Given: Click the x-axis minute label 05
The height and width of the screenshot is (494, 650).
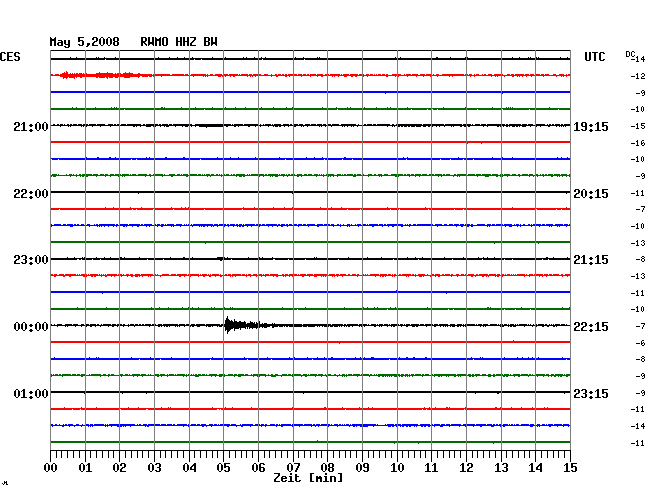Looking at the screenshot, I should 223,468.
